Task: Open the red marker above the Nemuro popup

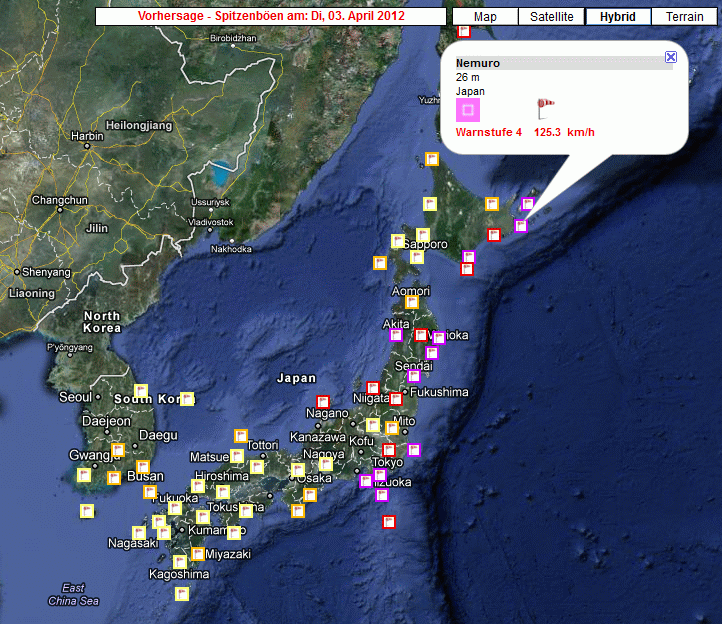Action: [x=464, y=31]
